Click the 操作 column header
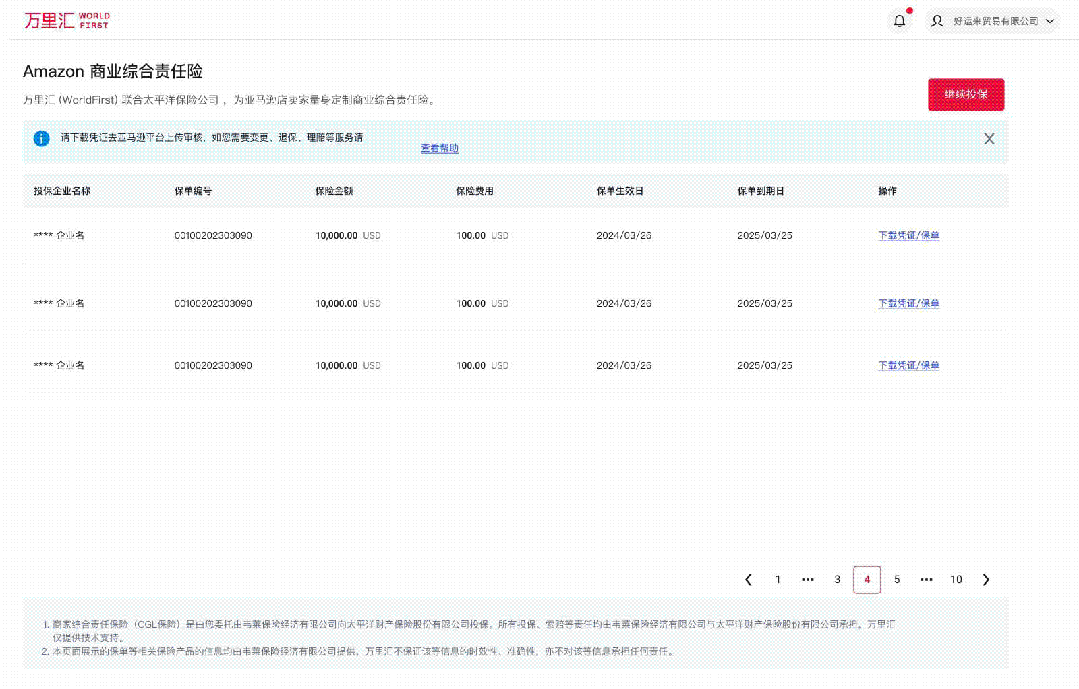The image size is (1079, 689). [x=888, y=191]
